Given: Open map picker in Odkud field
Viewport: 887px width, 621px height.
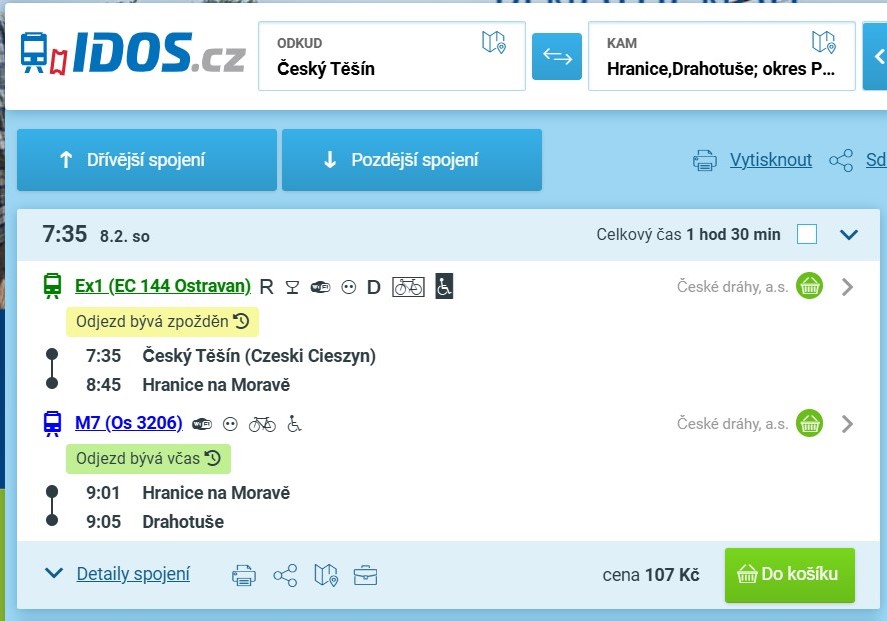Looking at the screenshot, I should tap(493, 42).
